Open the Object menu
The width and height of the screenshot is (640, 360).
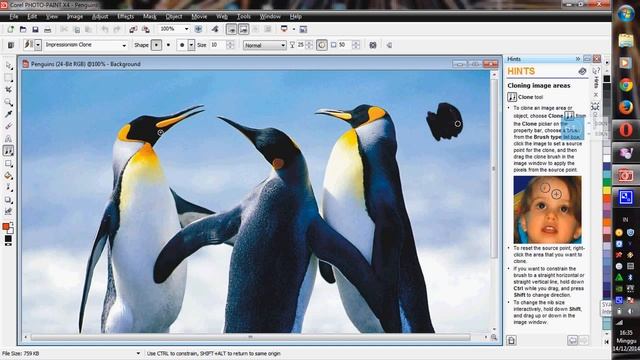click(174, 17)
